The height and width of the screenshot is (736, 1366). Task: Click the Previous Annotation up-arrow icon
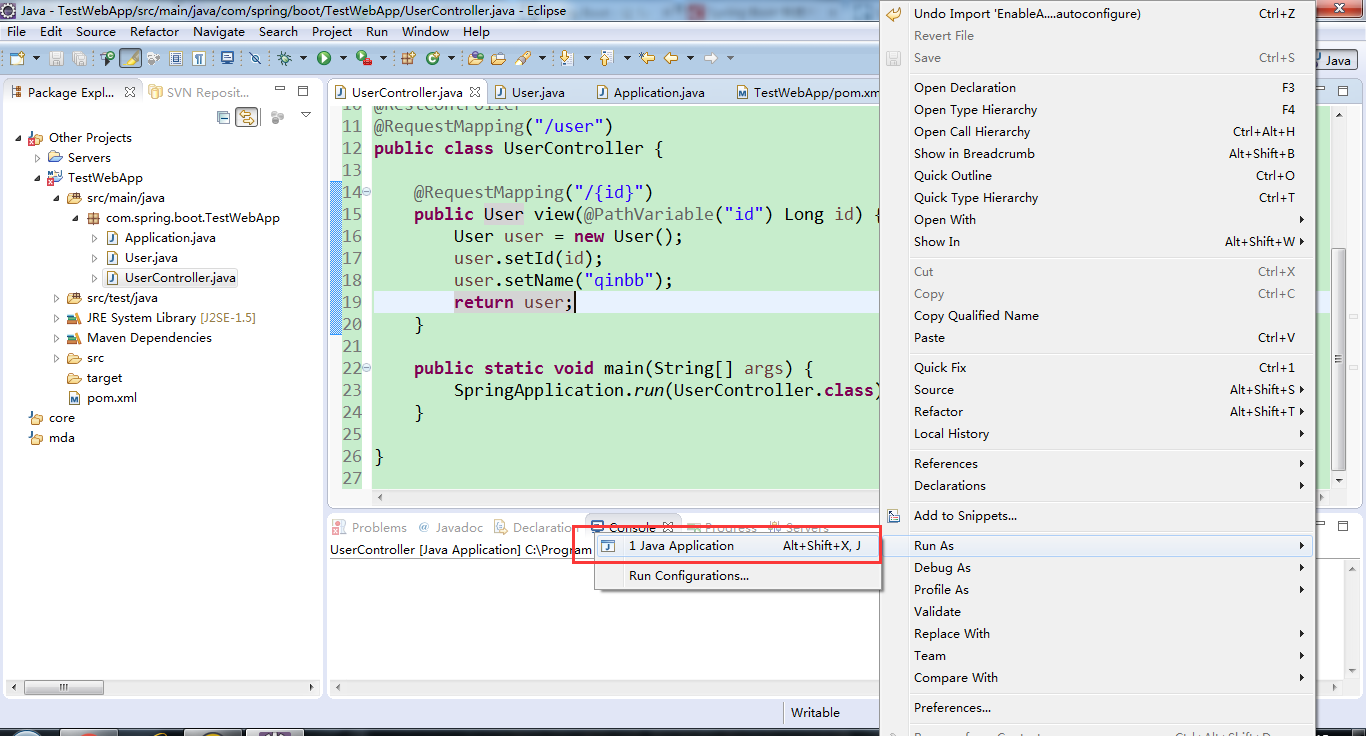coord(606,59)
